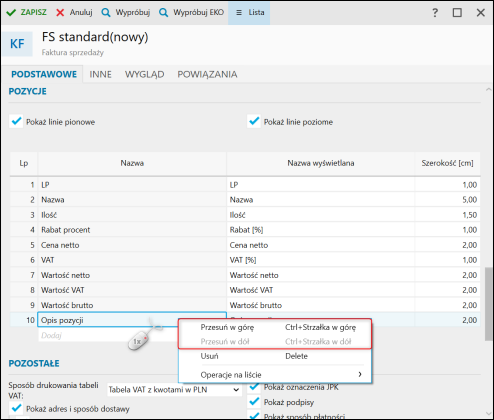The image size is (494, 420).
Task: Switch to the WYGLĄD tab
Action: 144,74
